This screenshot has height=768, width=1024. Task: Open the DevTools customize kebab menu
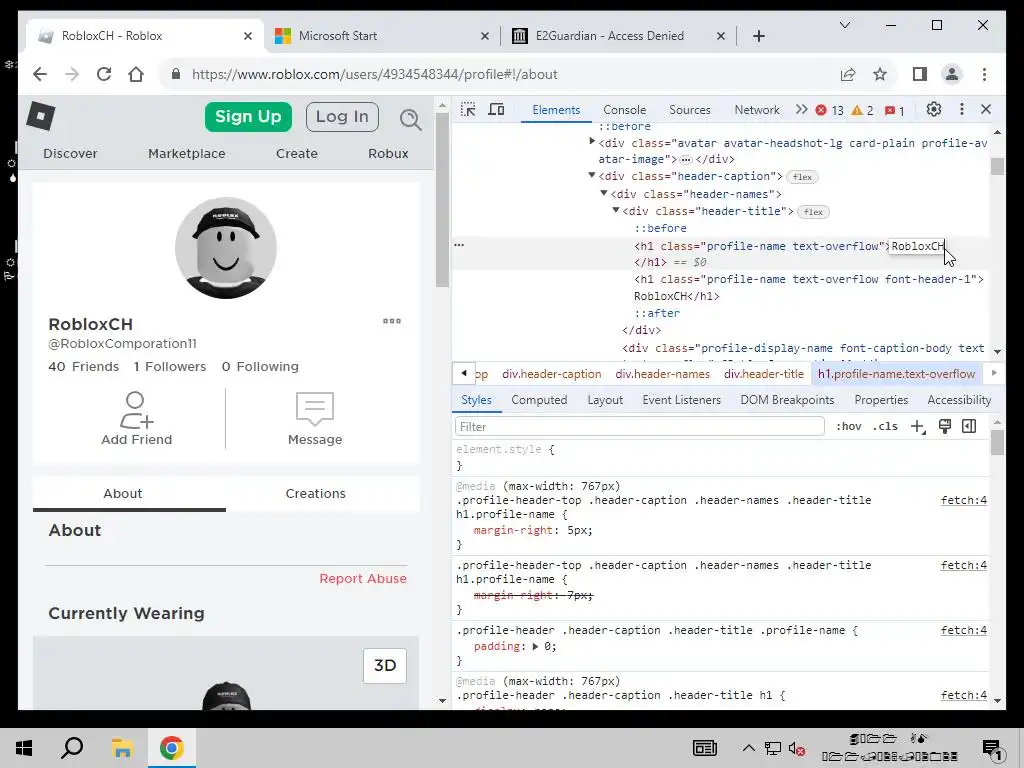(x=961, y=109)
